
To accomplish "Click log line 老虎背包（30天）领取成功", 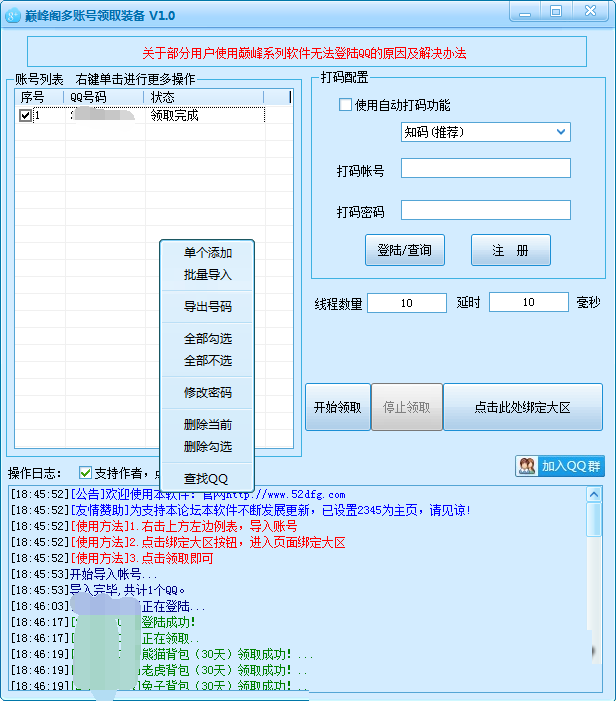I will coord(159,670).
